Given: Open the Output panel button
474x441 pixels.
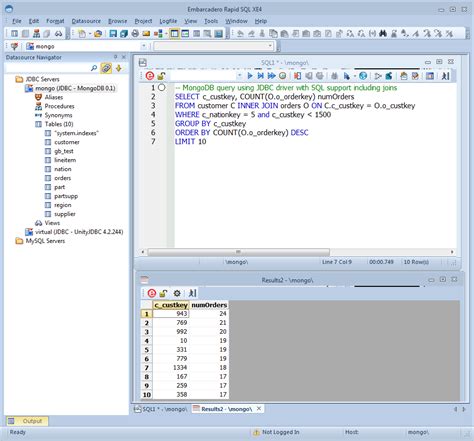Looking at the screenshot, I should (x=27, y=421).
